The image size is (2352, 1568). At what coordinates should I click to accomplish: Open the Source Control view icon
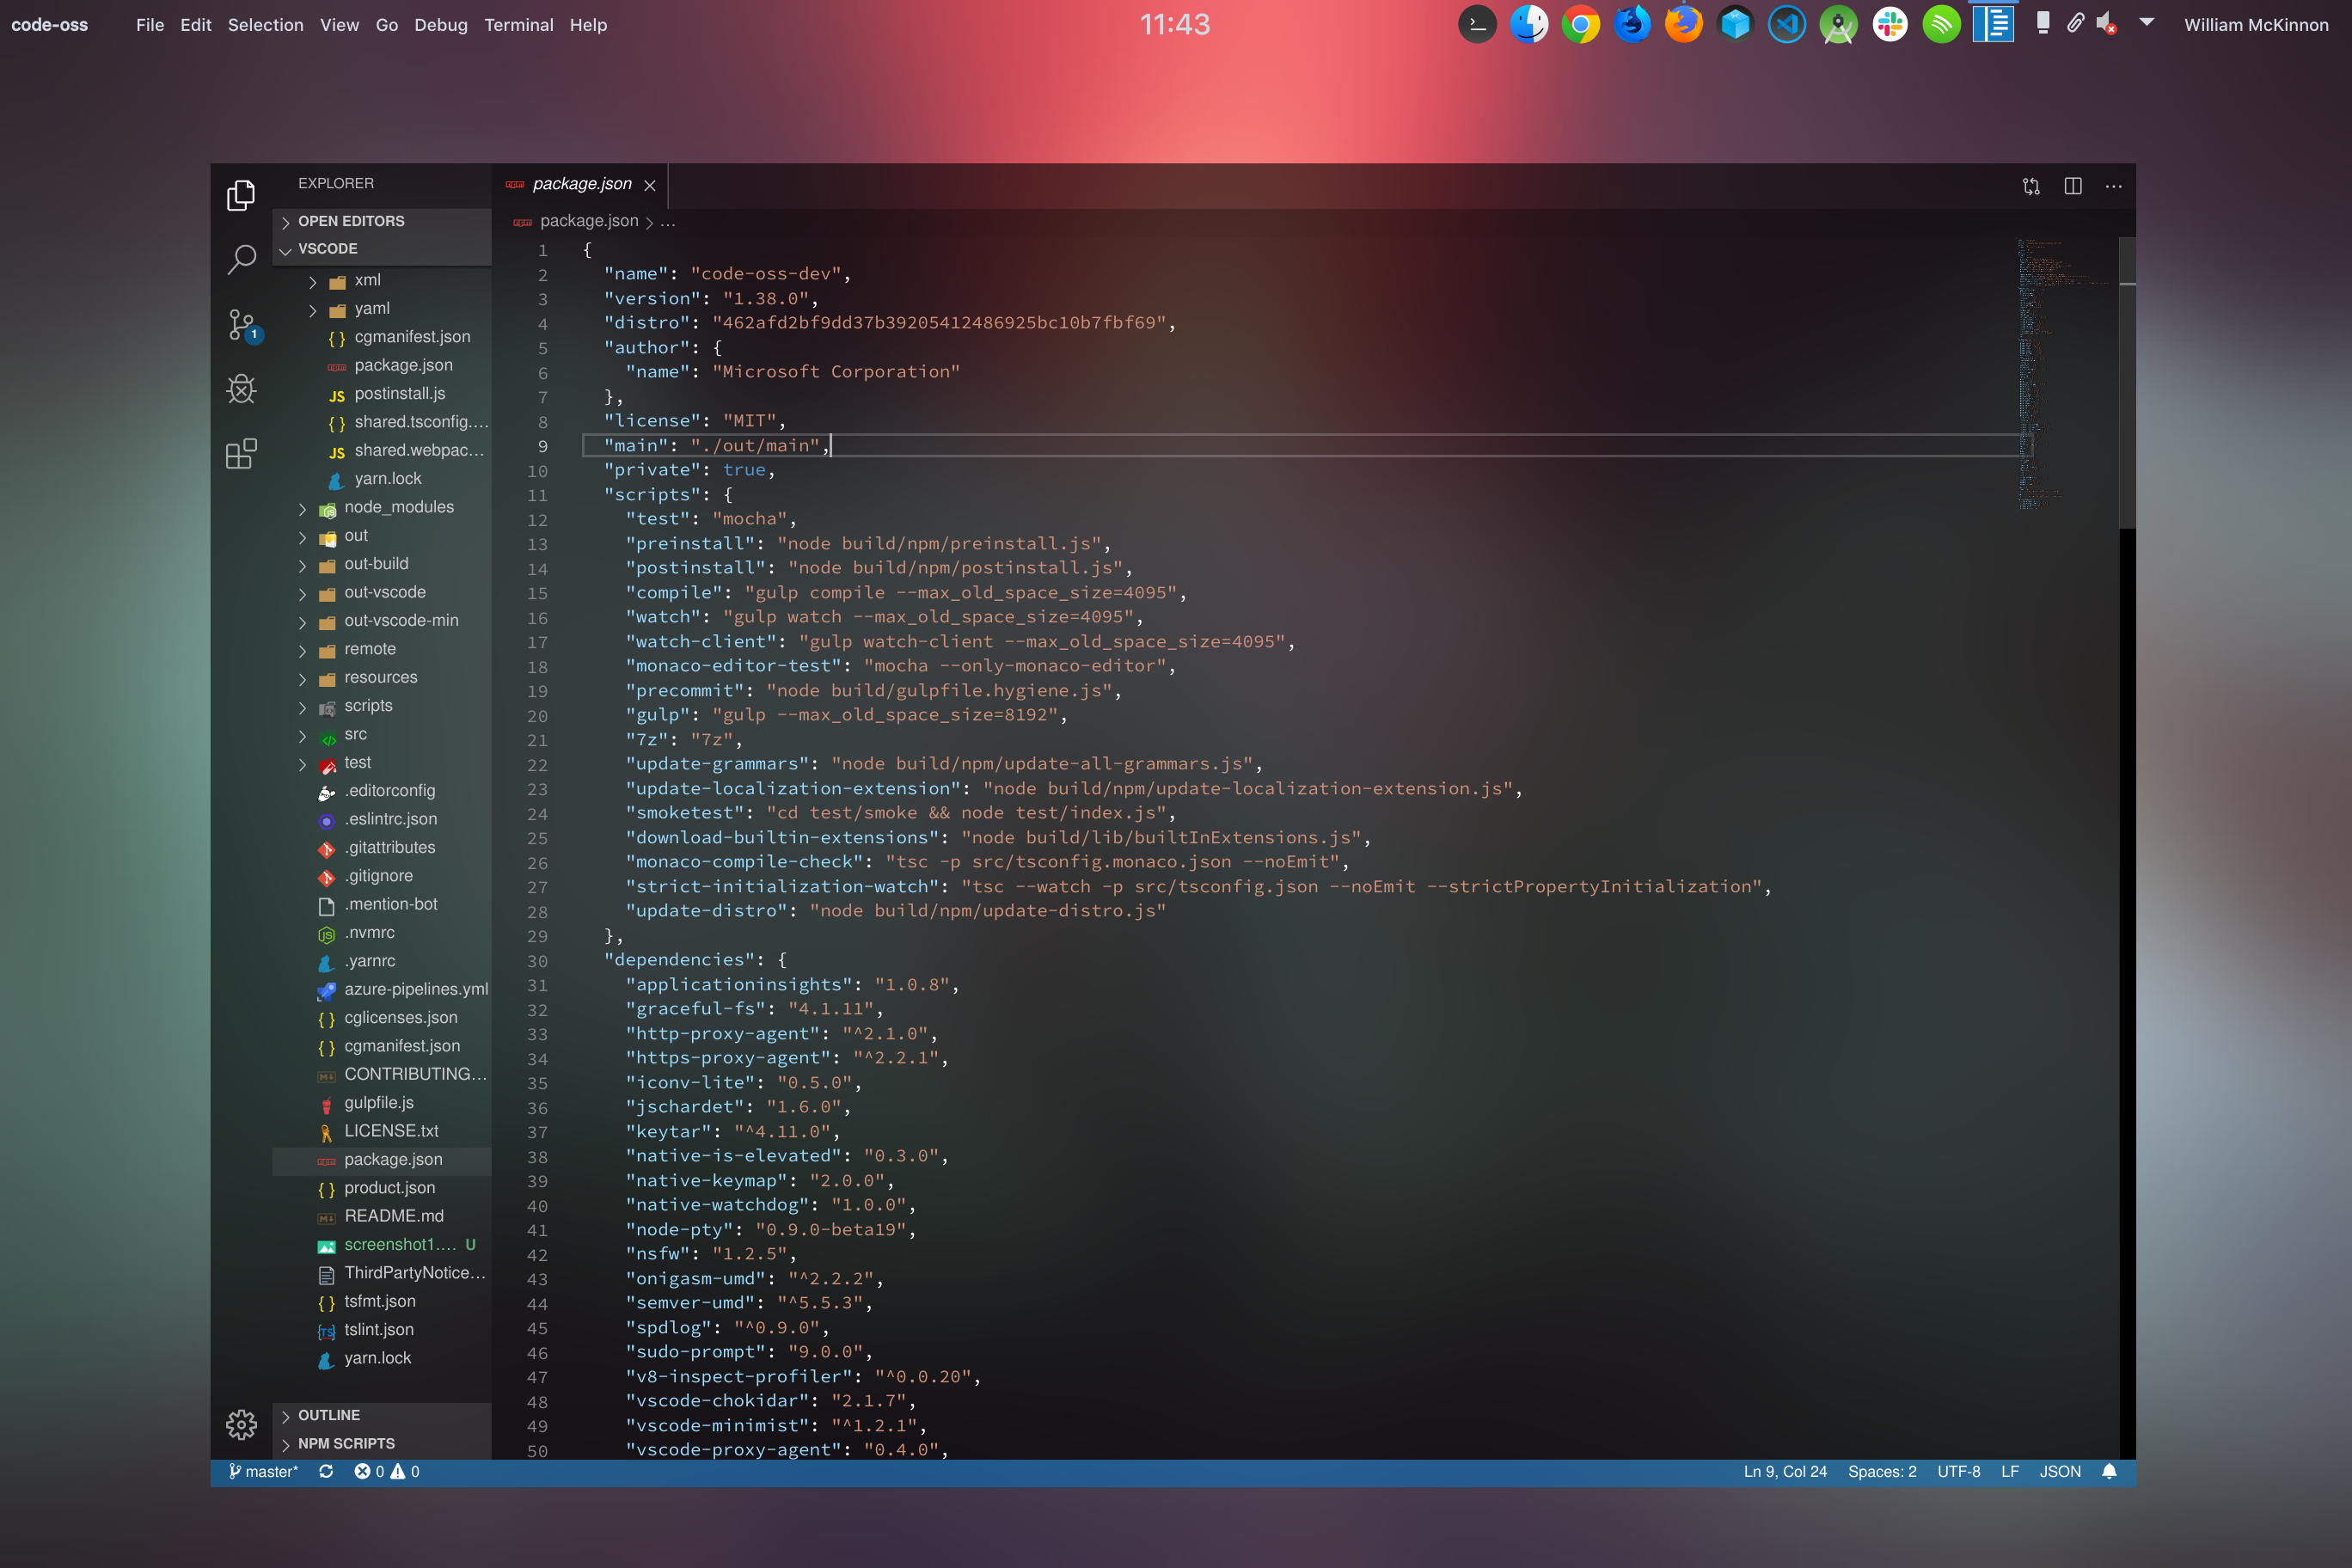241,324
